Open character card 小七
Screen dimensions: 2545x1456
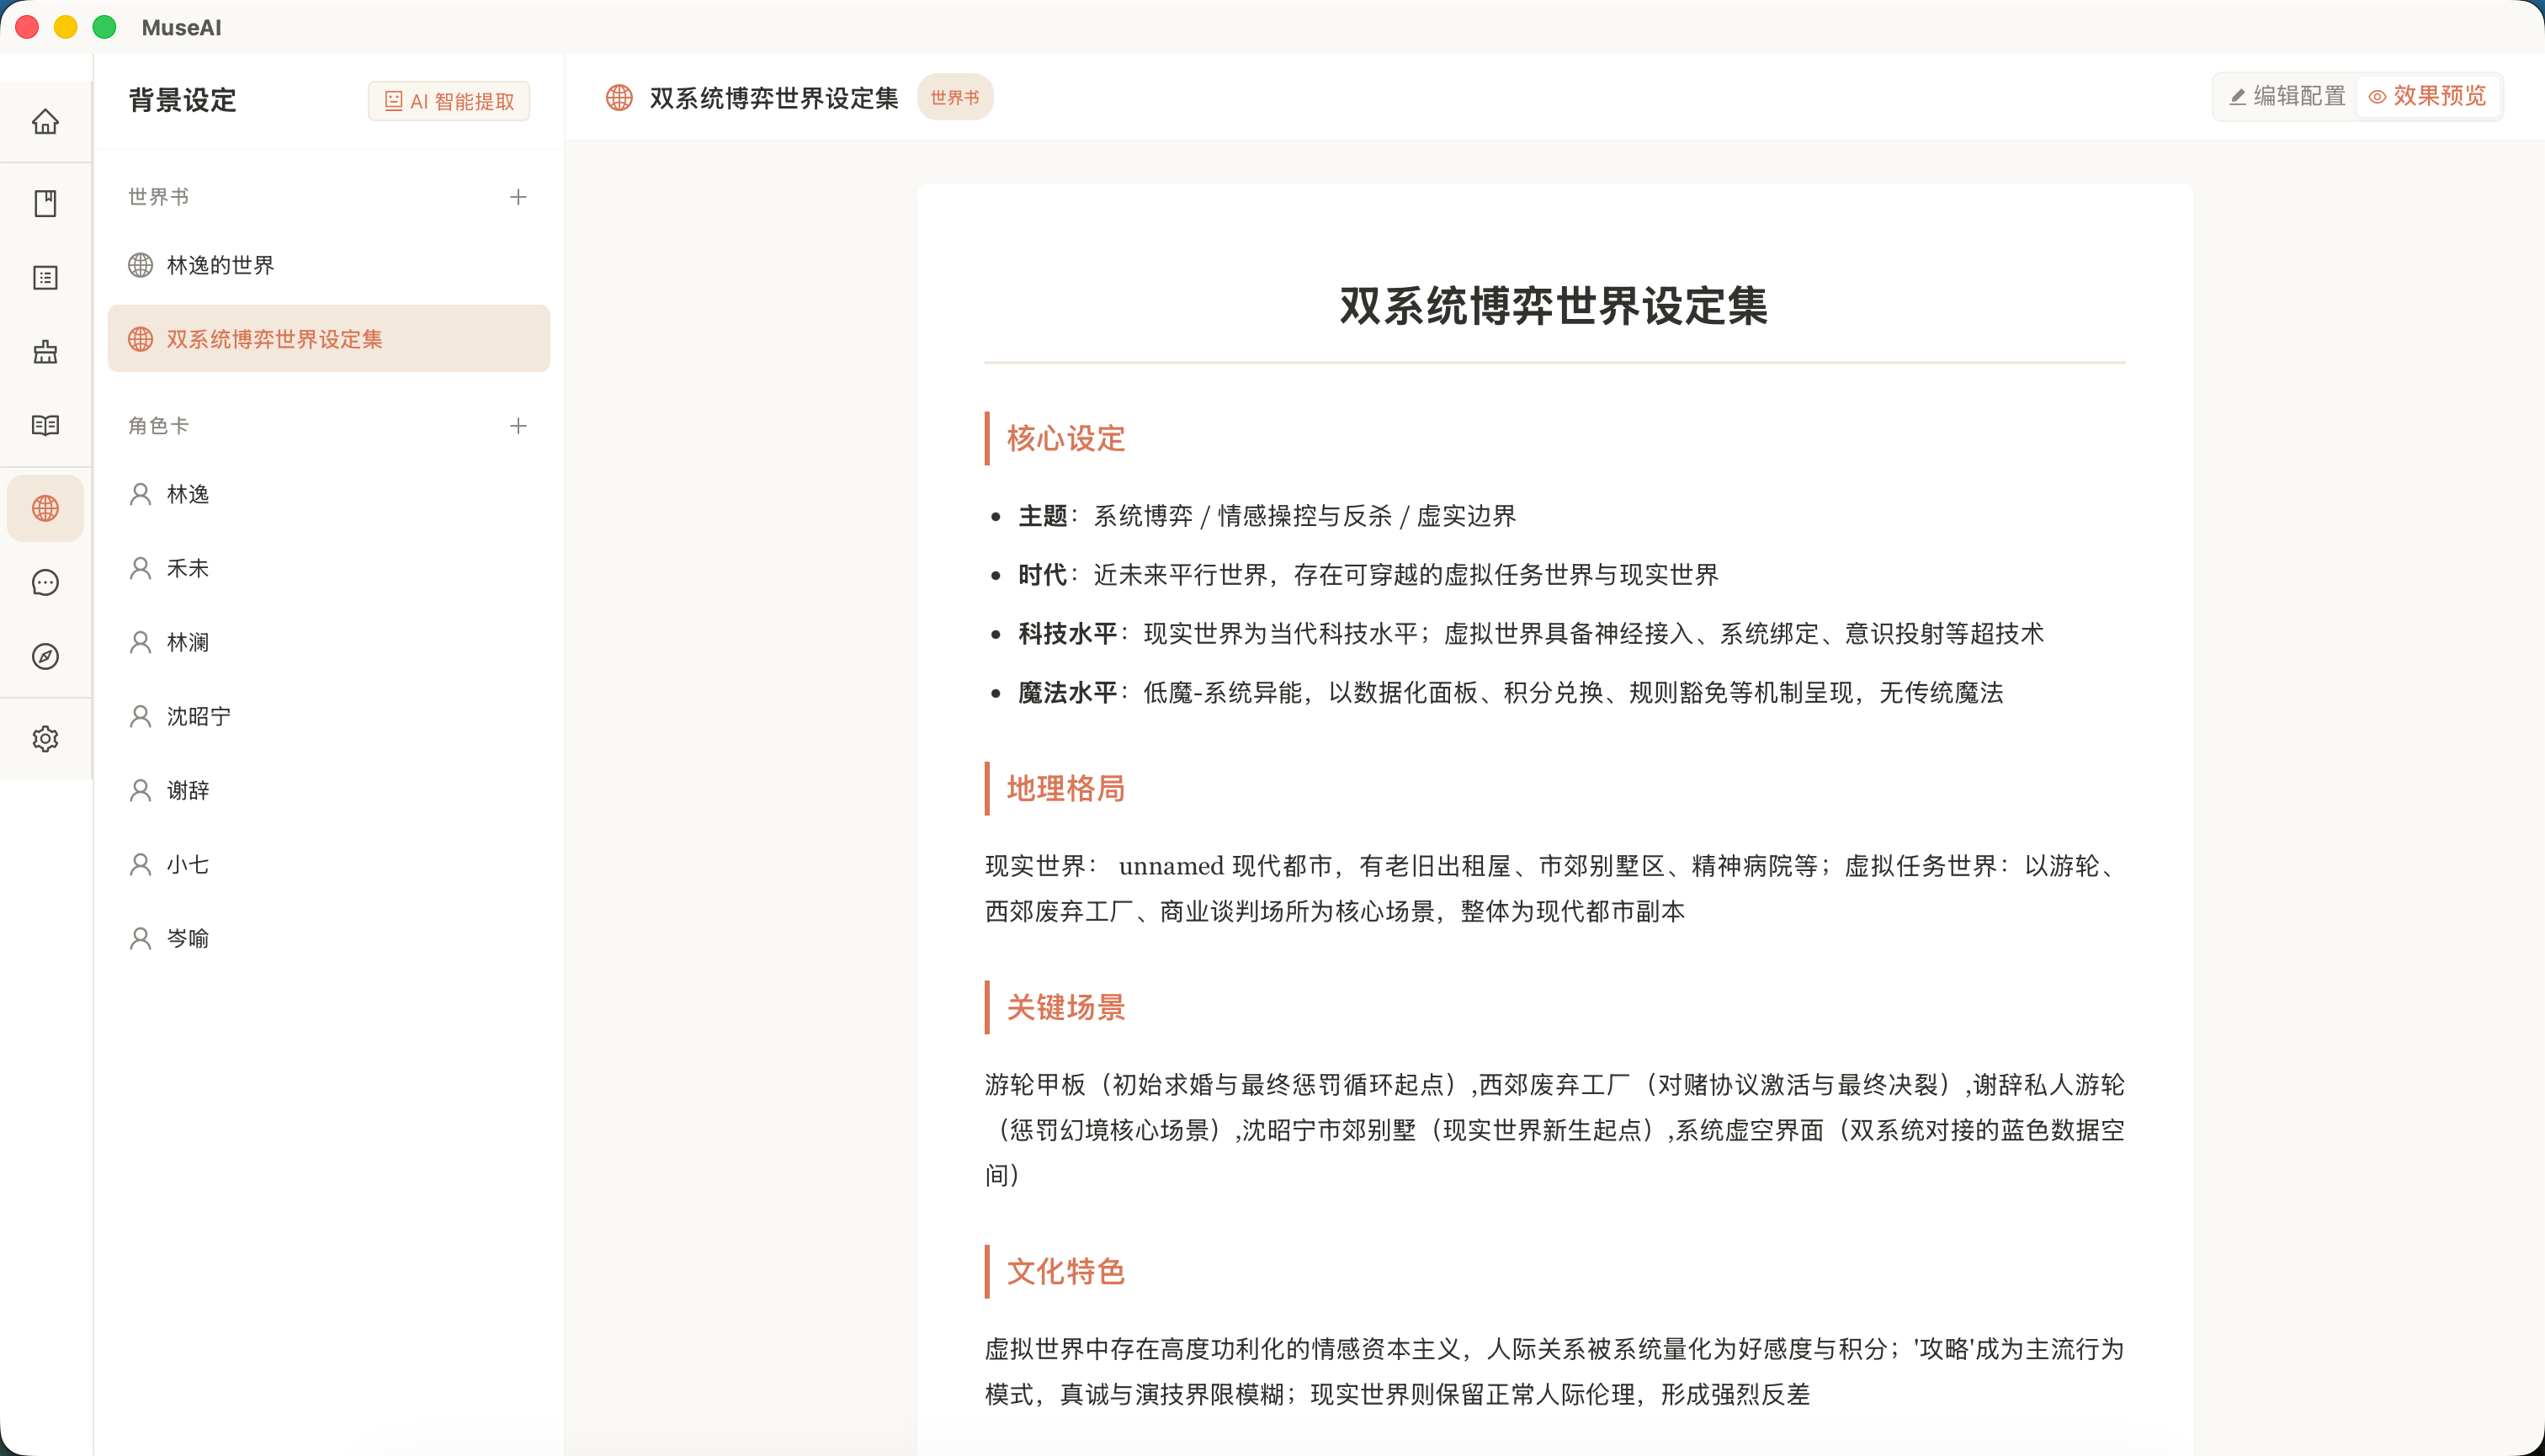pos(329,864)
